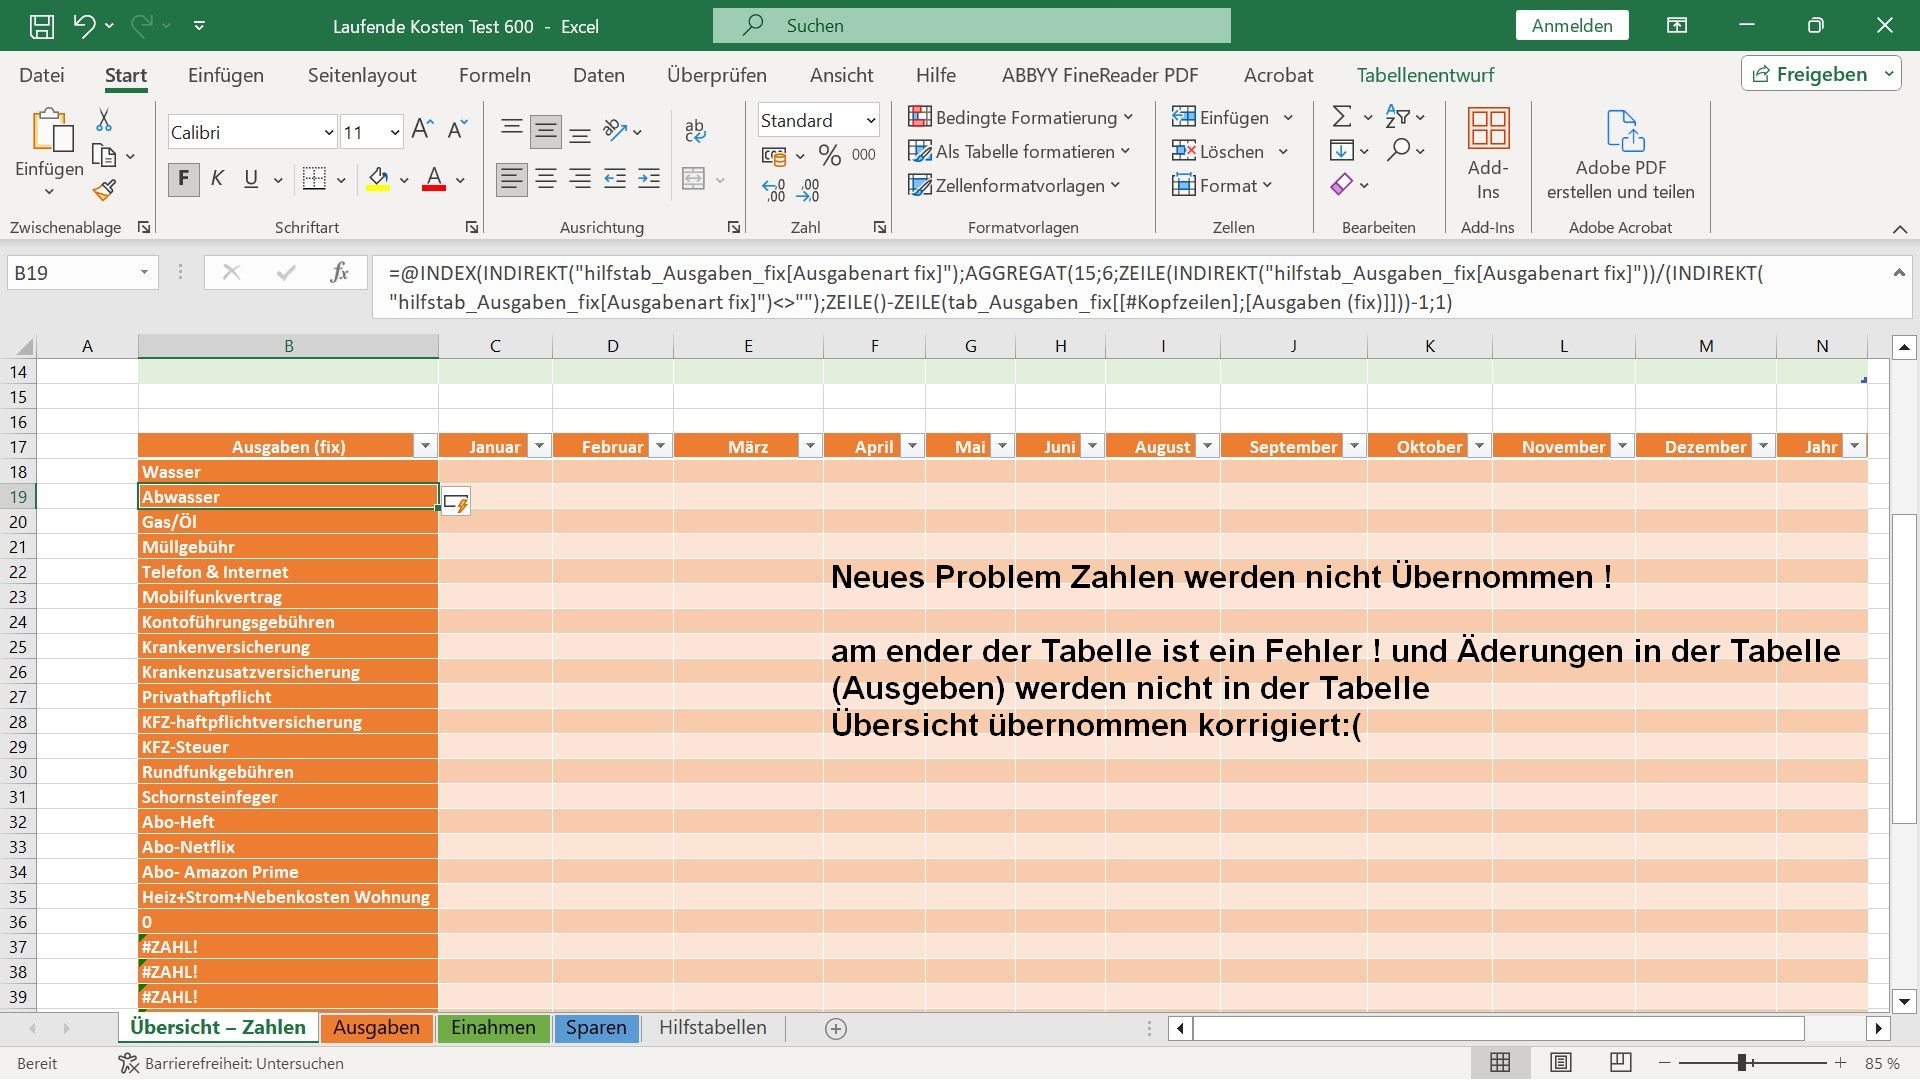The width and height of the screenshot is (1920, 1080).
Task: Open the Standard number format dropdown
Action: point(870,121)
